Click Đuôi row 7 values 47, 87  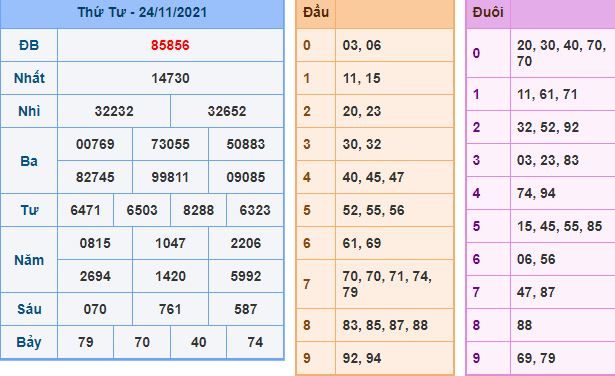coord(536,292)
